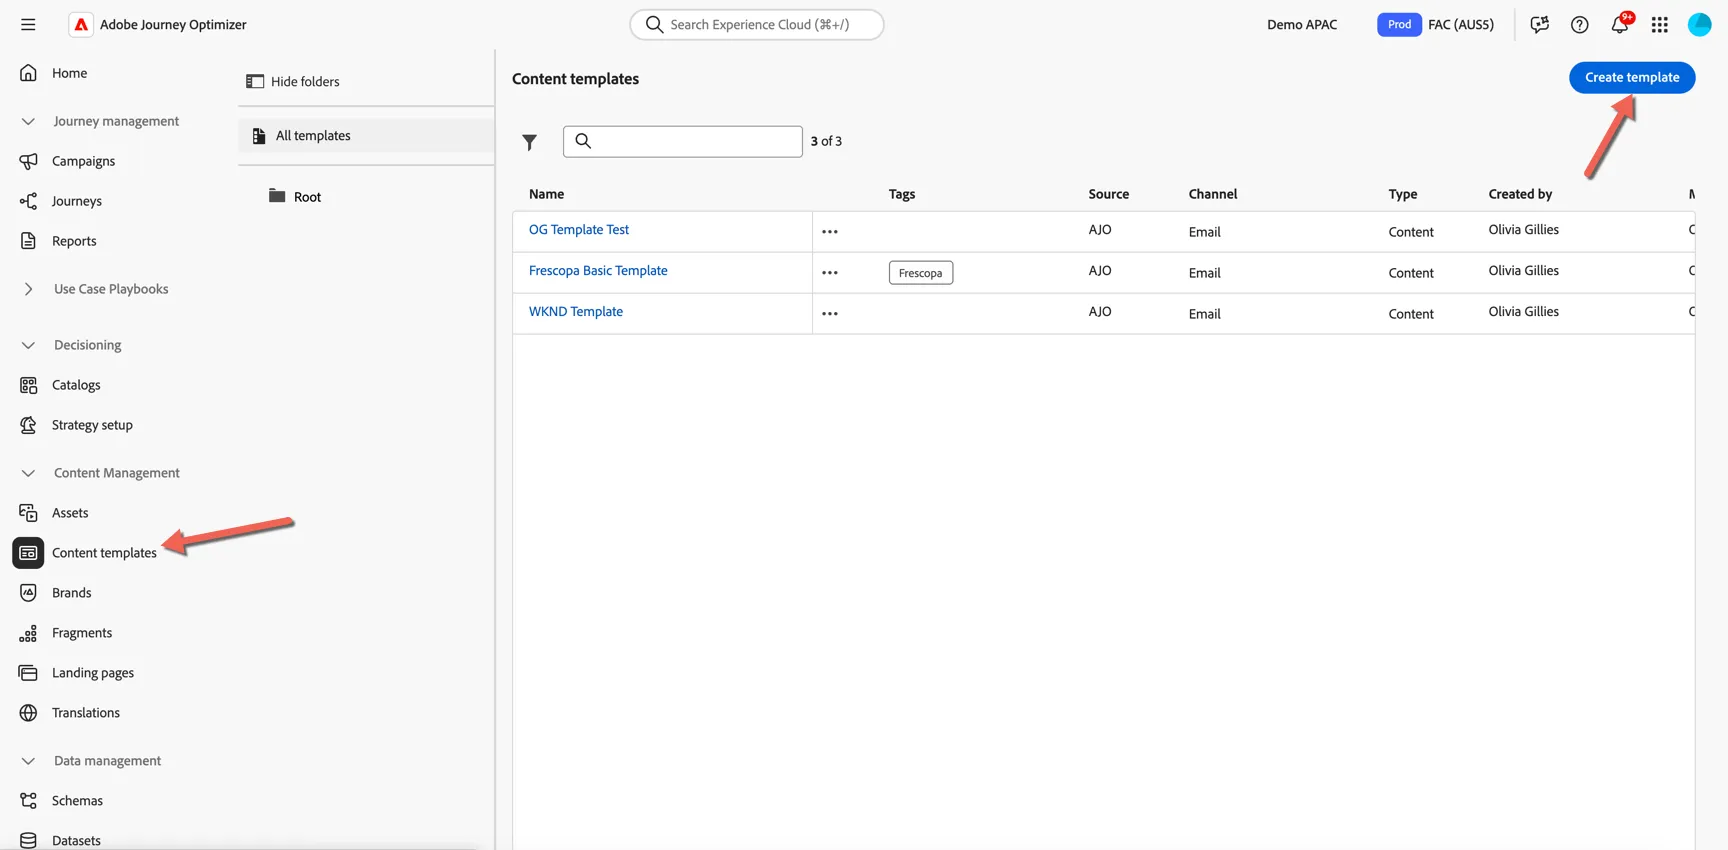Viewport: 1728px width, 850px height.
Task: Click the filter funnel icon
Action: coord(530,142)
